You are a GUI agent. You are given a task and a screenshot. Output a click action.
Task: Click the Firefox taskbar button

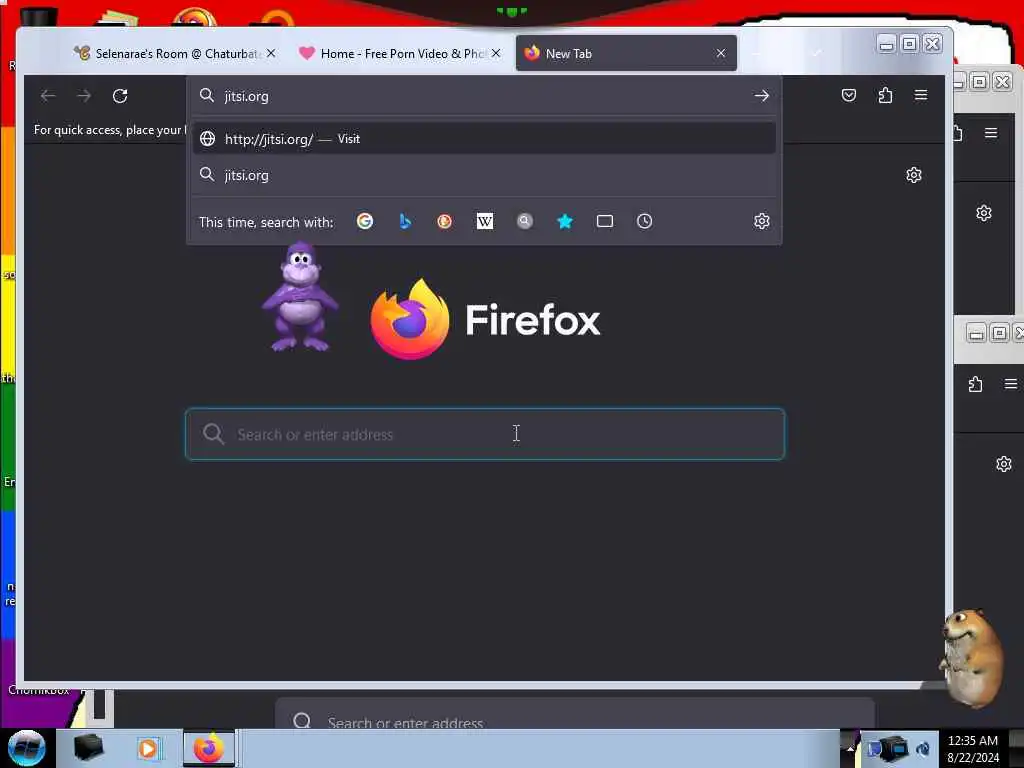[208, 748]
